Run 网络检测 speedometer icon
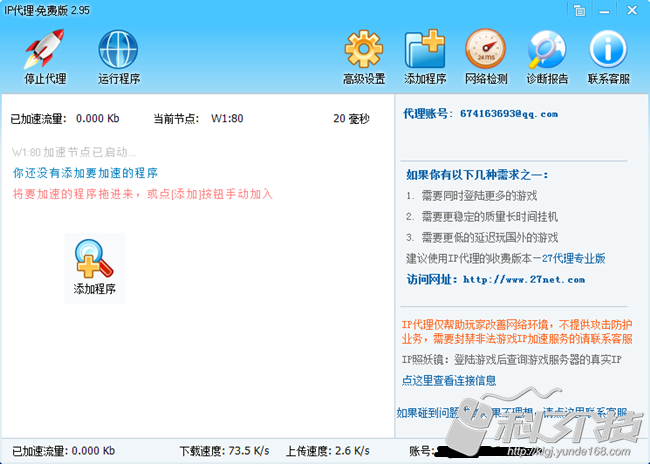This screenshot has height=464, width=650. (485, 49)
